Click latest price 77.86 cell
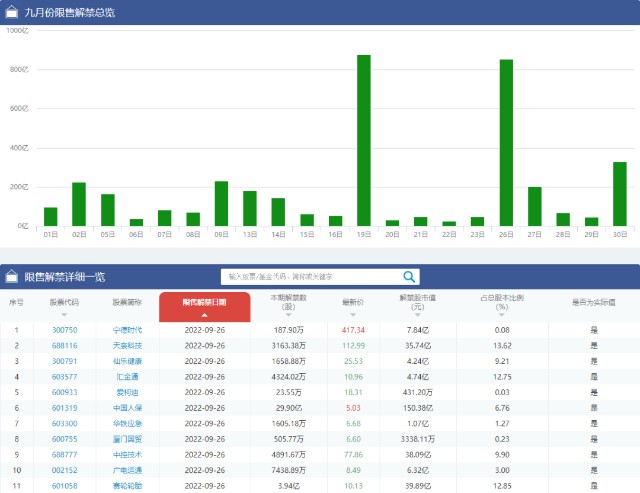640x493 pixels. [353, 455]
